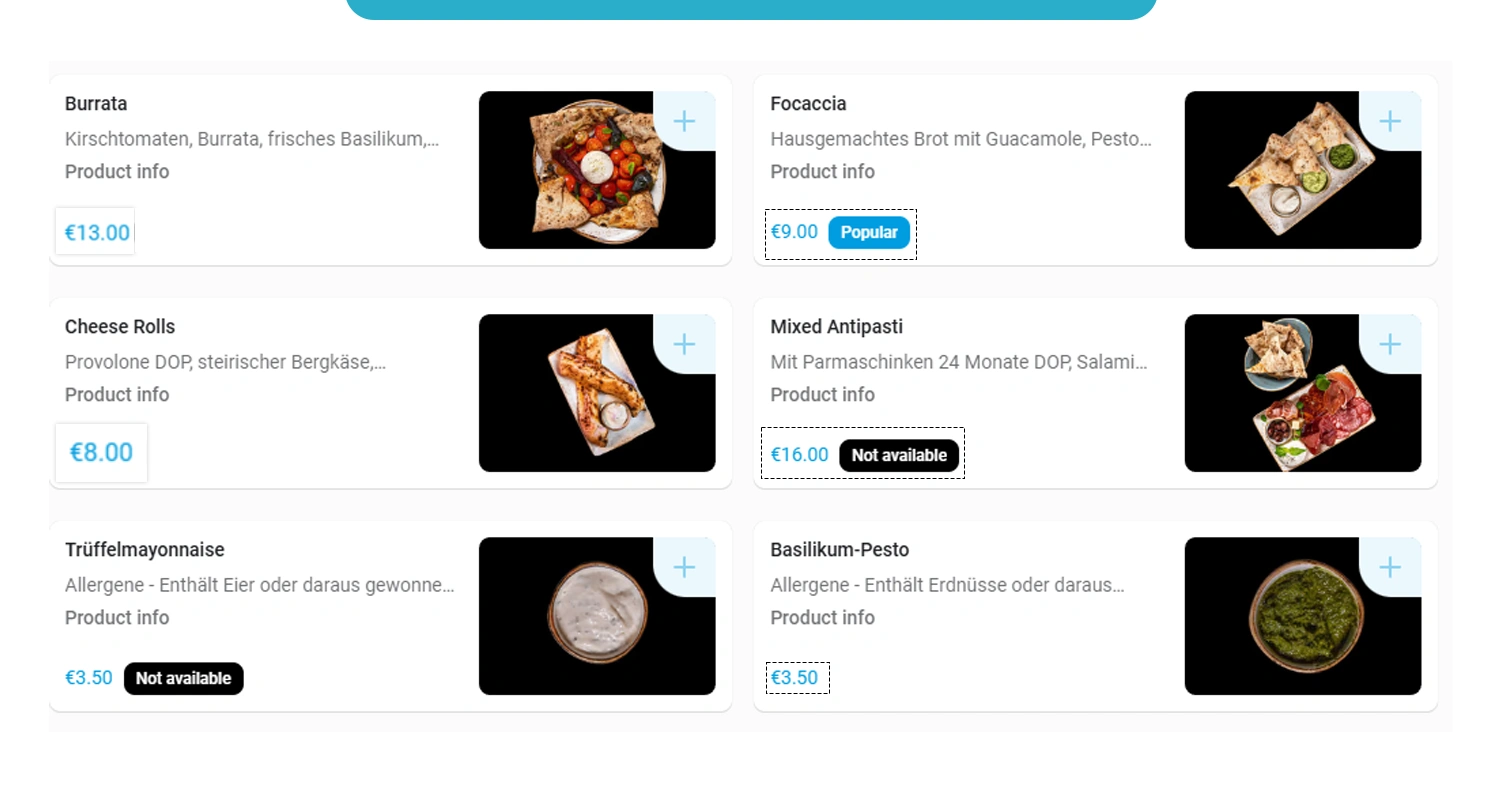Select the Cheese Rolls €8.00 price
The width and height of the screenshot is (1503, 793).
click(101, 453)
